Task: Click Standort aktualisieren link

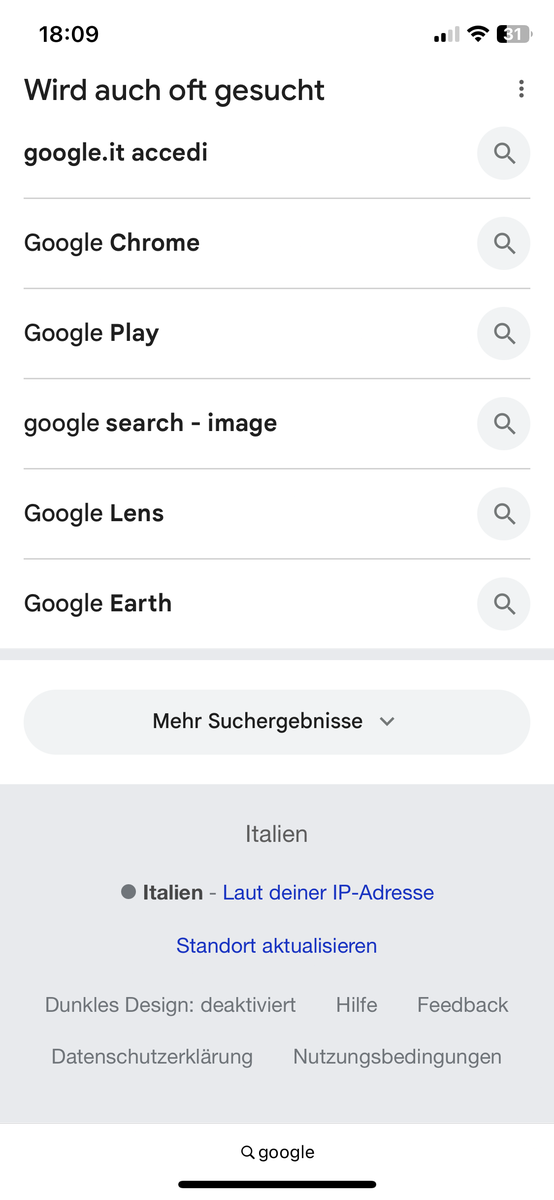Action: pos(276,945)
